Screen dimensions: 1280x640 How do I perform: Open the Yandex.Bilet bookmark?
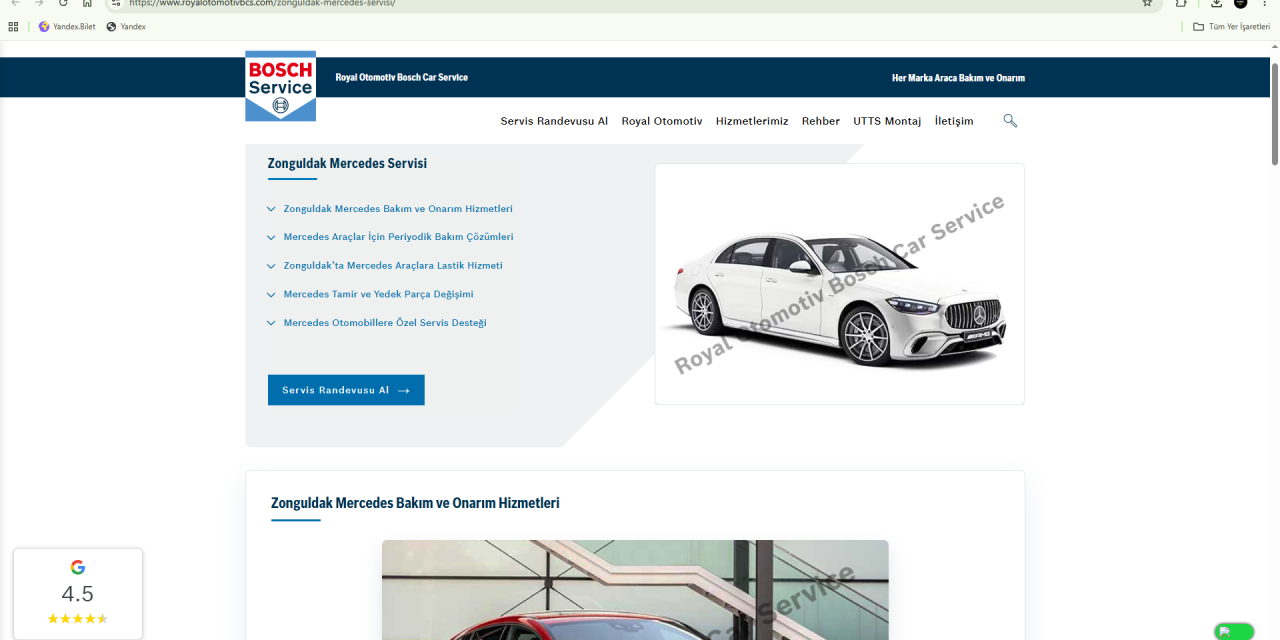point(67,27)
